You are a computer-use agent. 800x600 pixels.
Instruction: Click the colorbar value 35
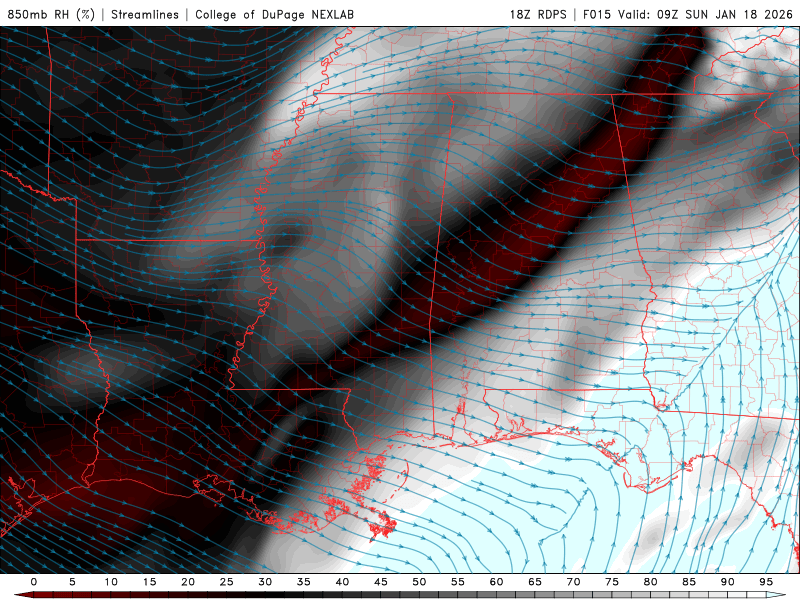click(x=304, y=582)
